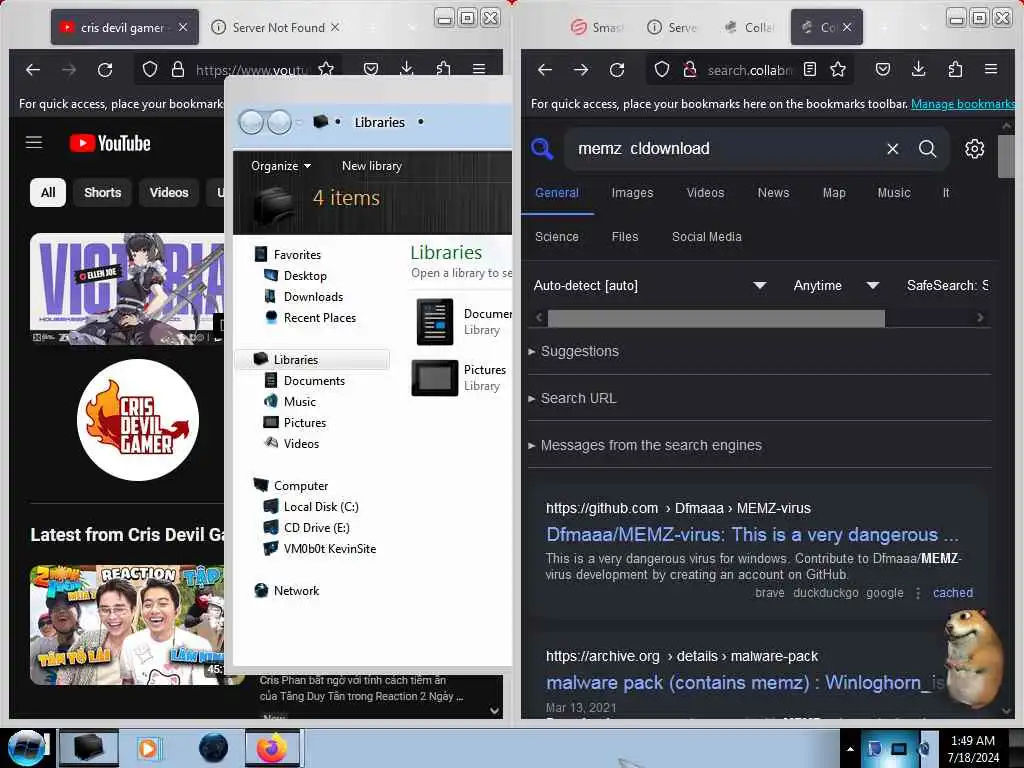Click in the memz search field

tap(725, 149)
